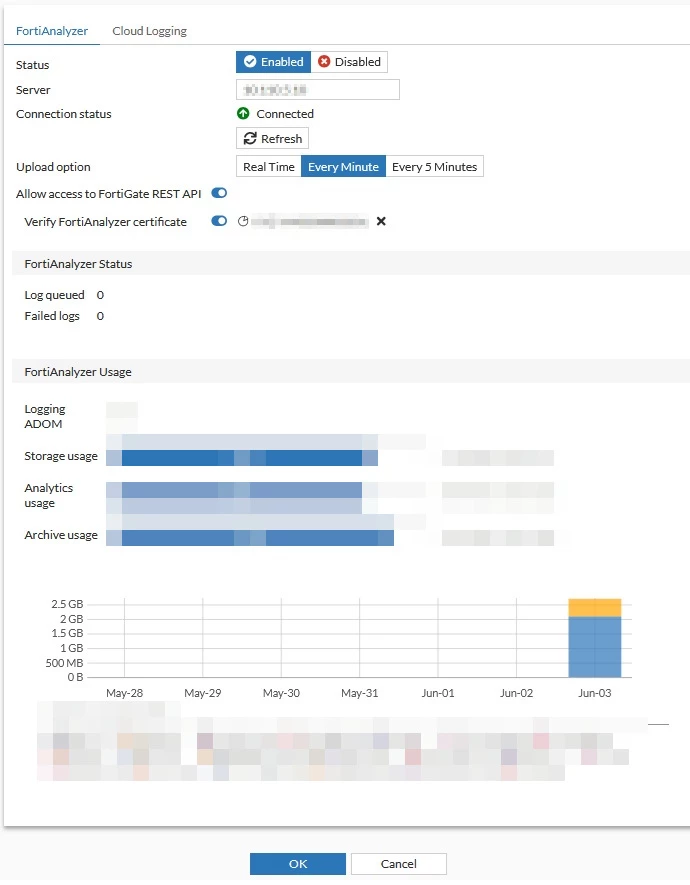Click the Connection status label
This screenshot has width=690, height=885.
[64, 114]
